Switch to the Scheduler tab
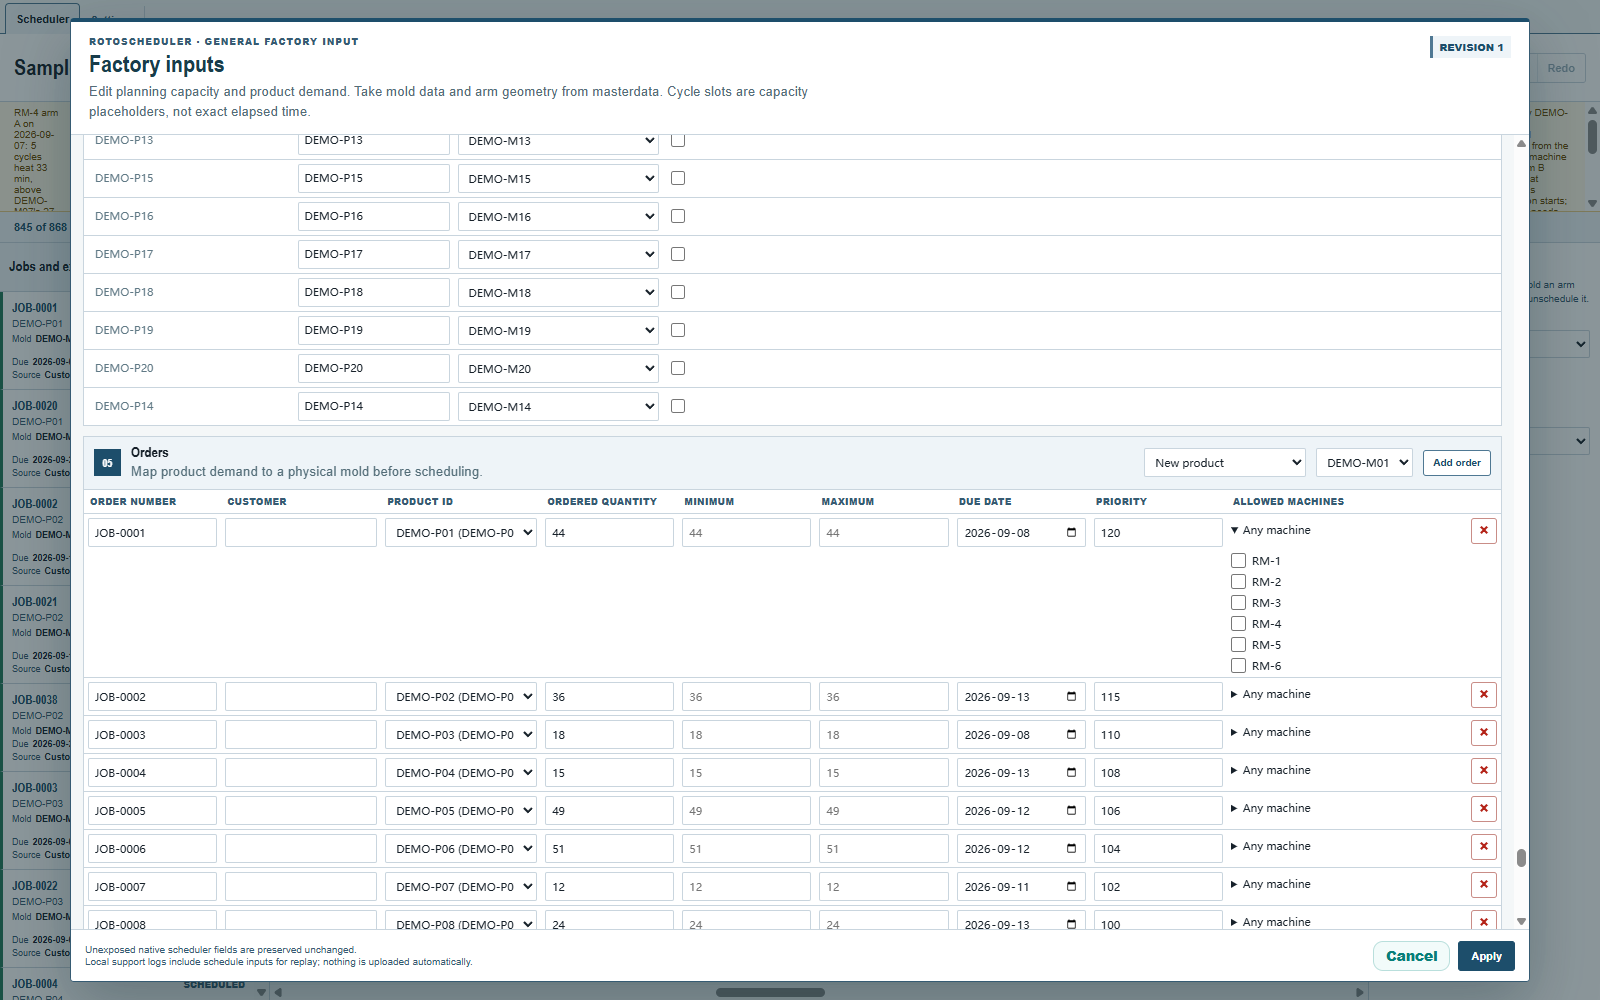This screenshot has height=1000, width=1600. [x=42, y=19]
